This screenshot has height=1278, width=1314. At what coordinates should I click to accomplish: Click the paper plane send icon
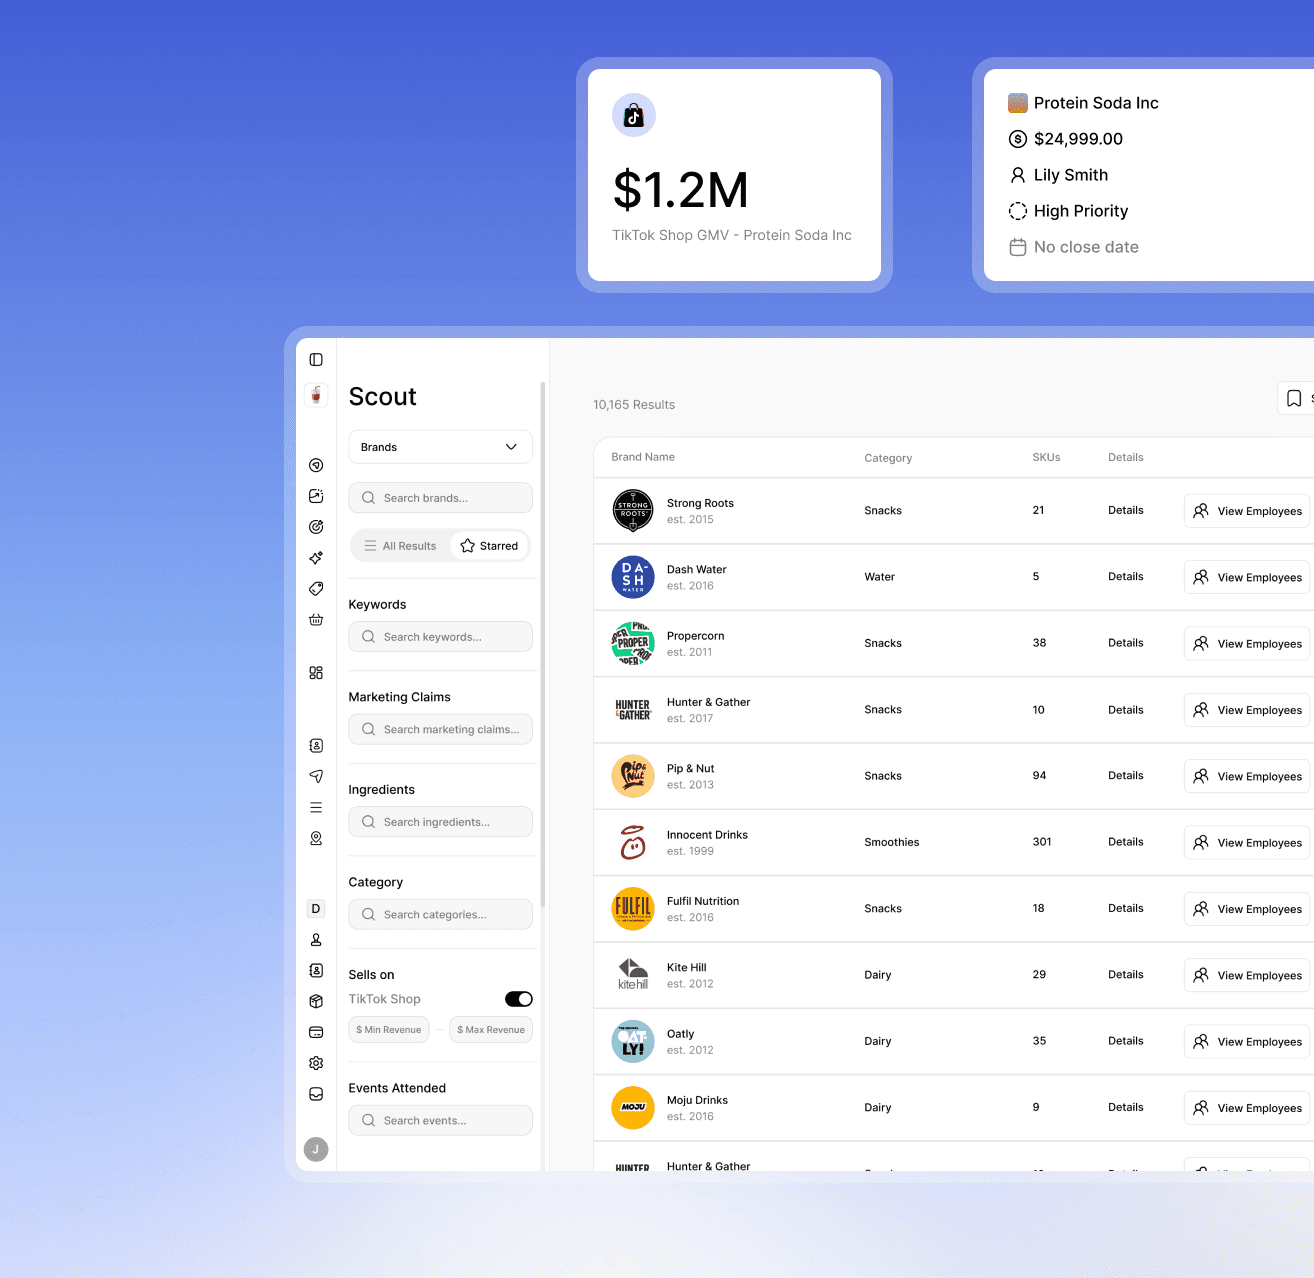pos(316,776)
